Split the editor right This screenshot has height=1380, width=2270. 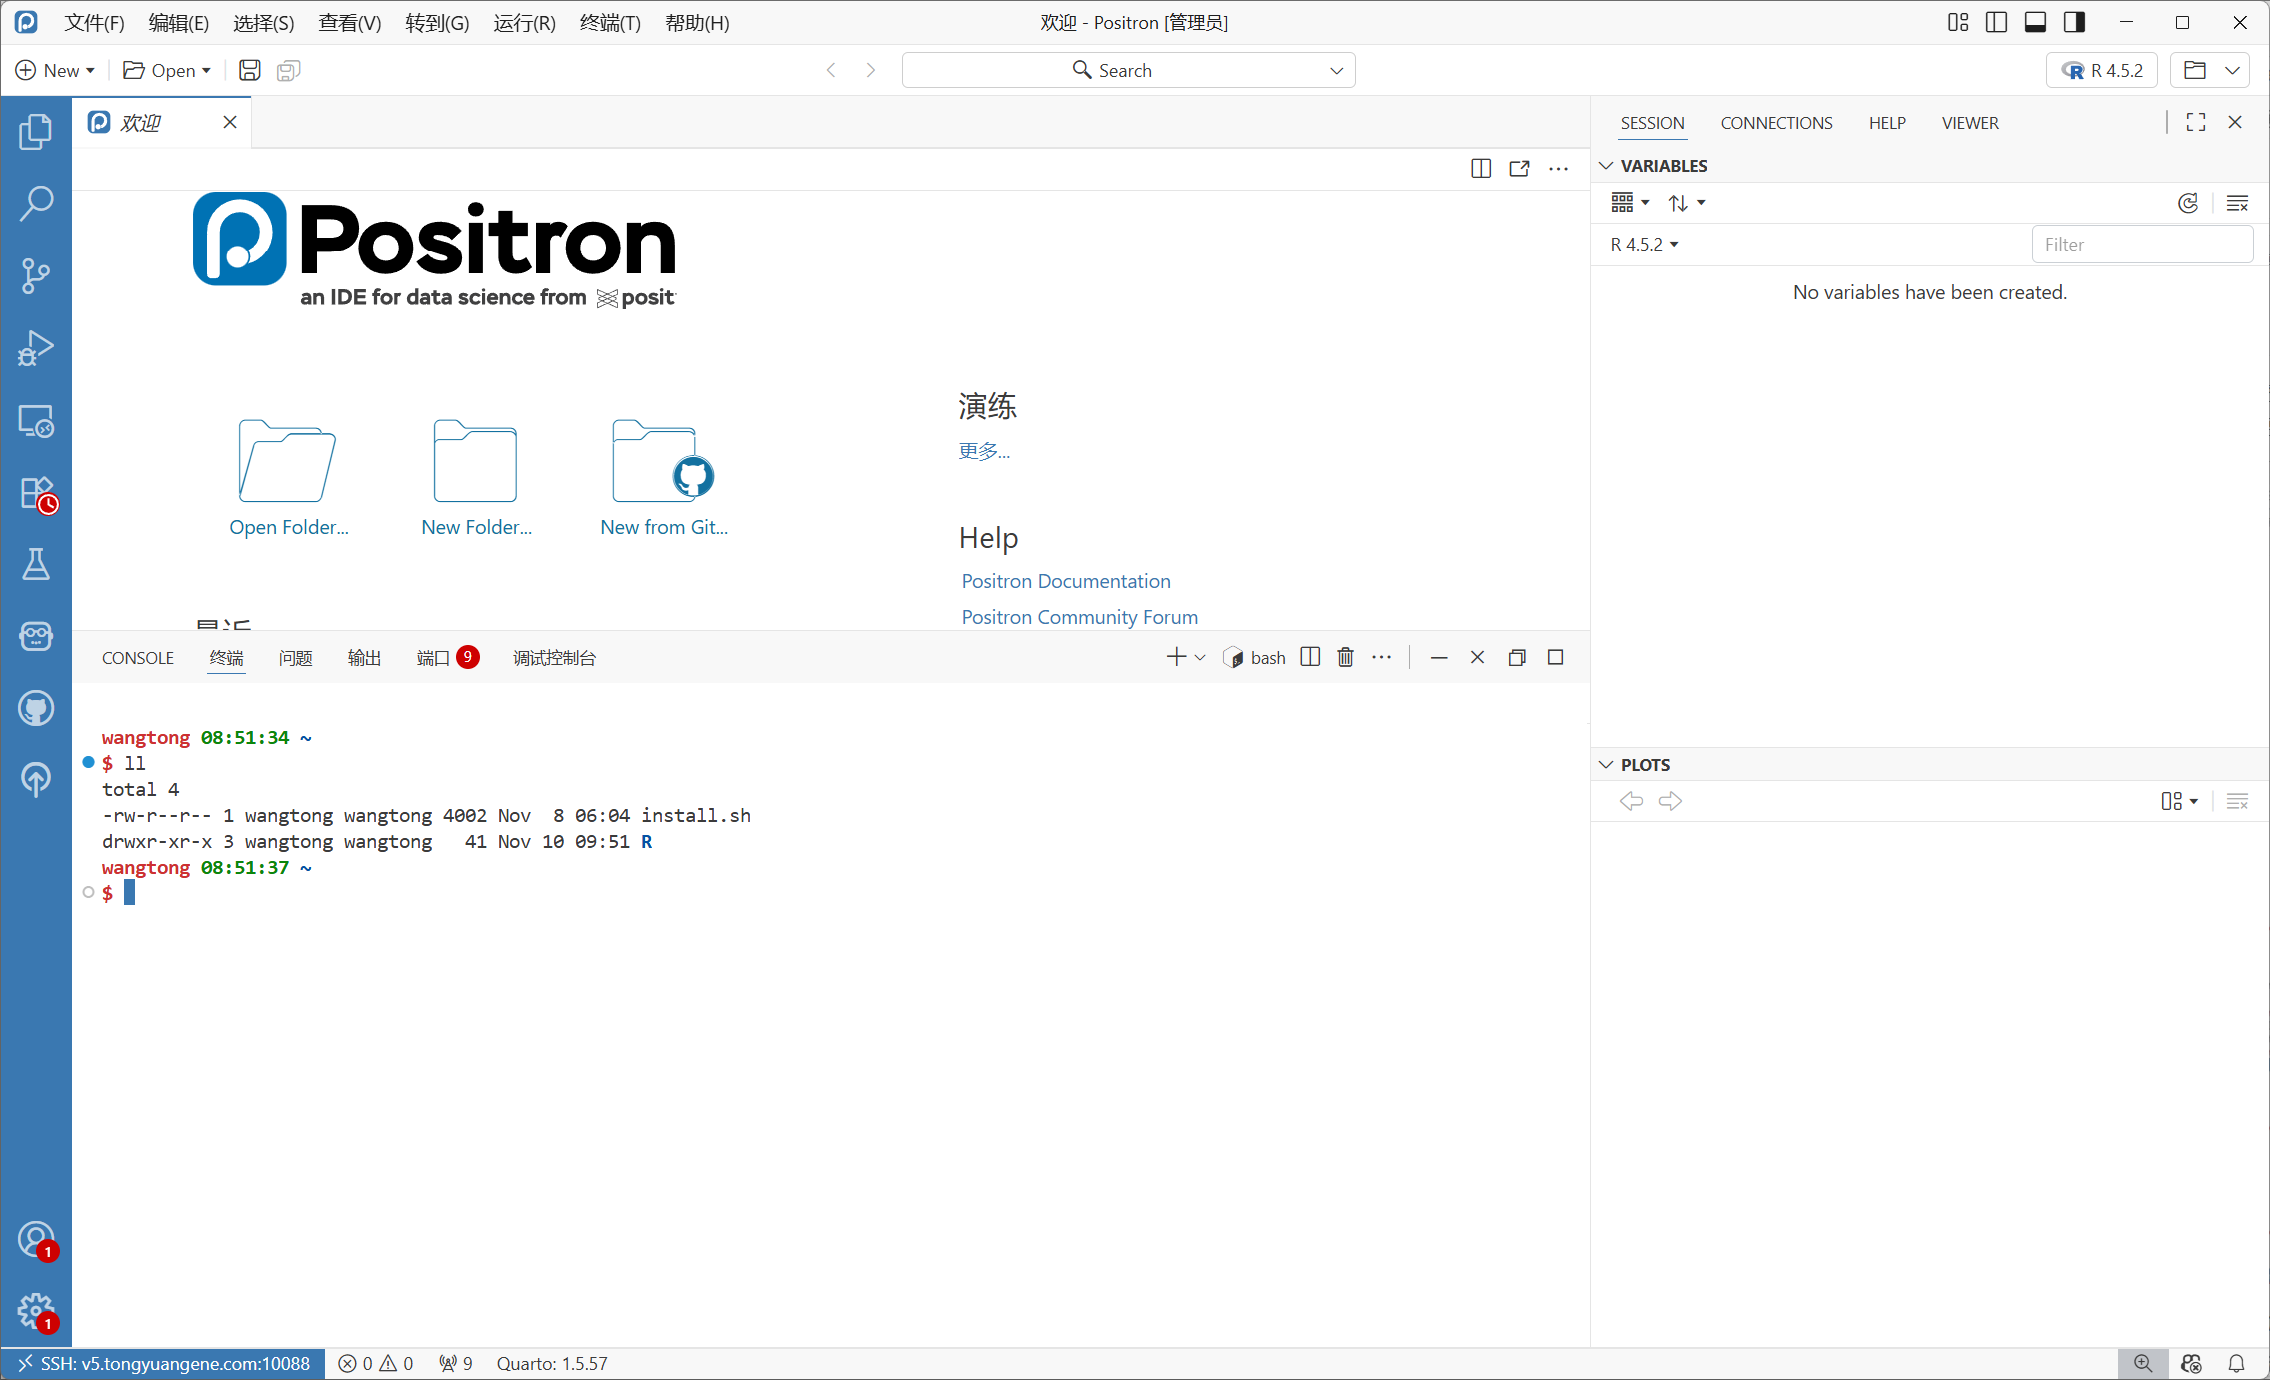tap(1481, 168)
